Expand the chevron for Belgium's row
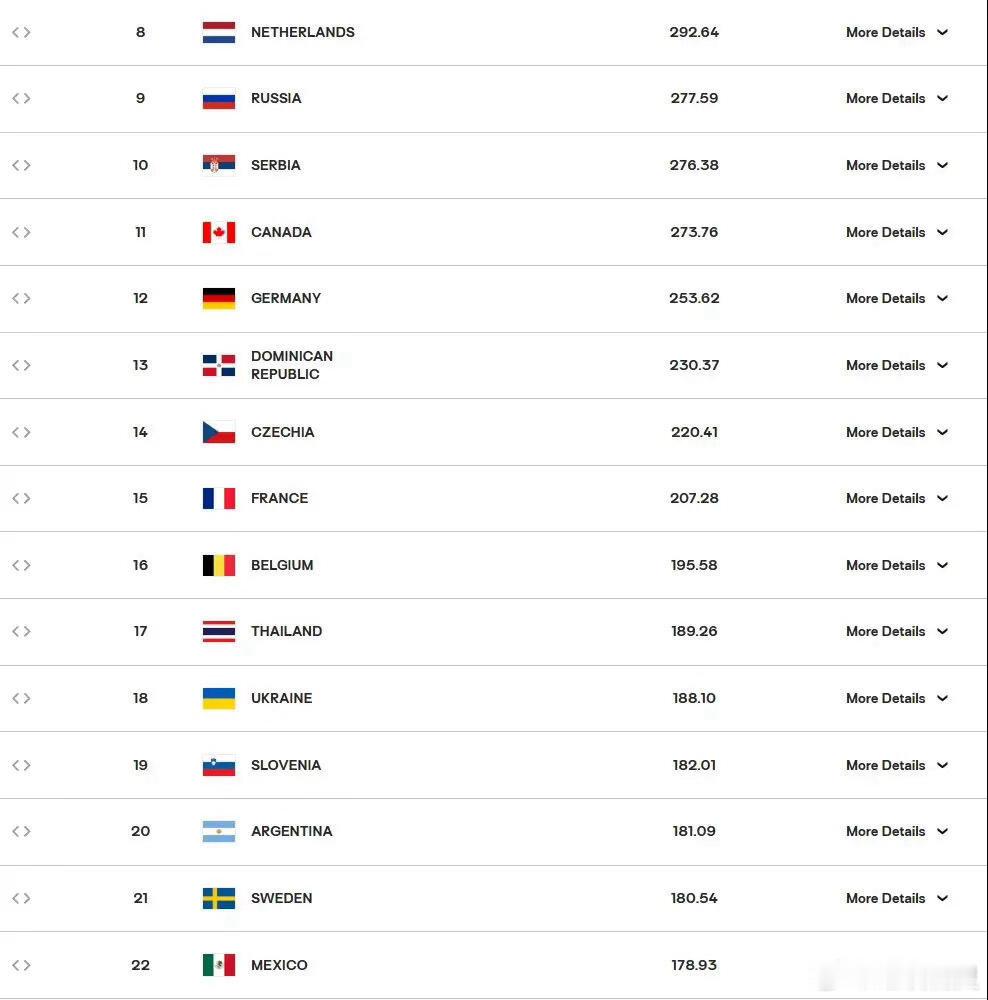This screenshot has width=988, height=1000. [942, 565]
